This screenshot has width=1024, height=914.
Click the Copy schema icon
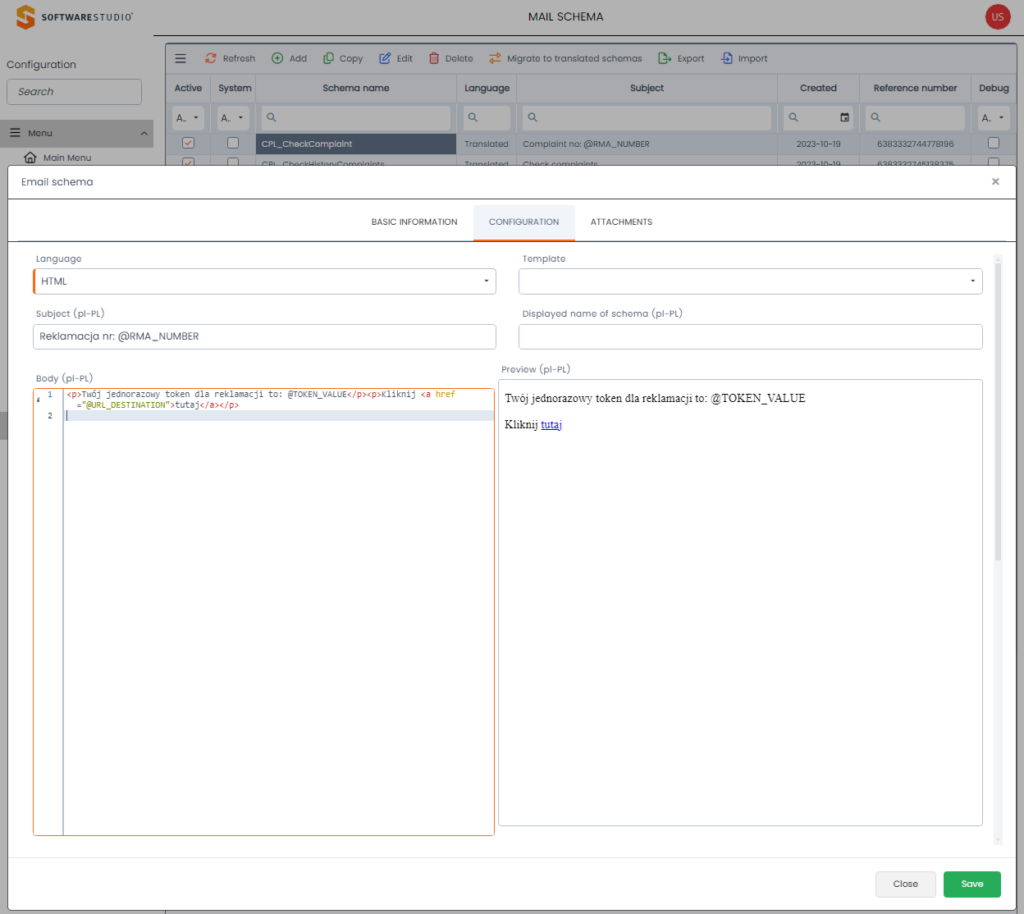[329, 59]
